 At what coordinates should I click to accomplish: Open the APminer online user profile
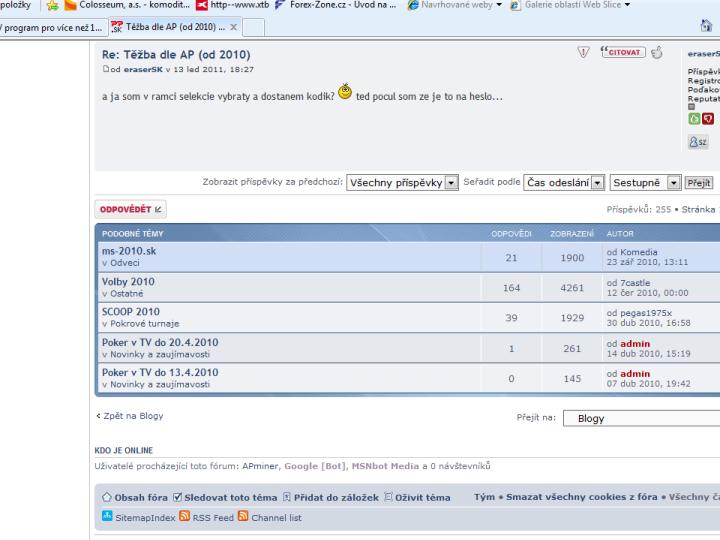(260, 466)
